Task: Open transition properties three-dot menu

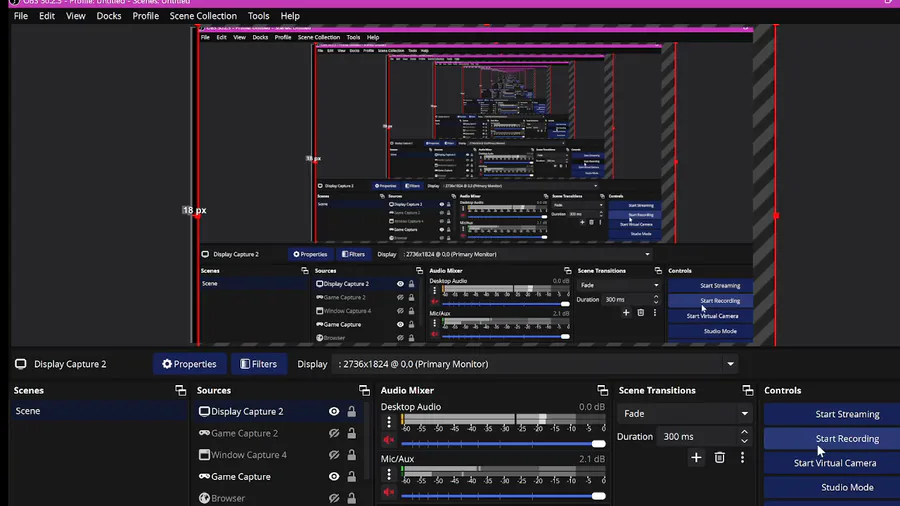Action: 742,457
